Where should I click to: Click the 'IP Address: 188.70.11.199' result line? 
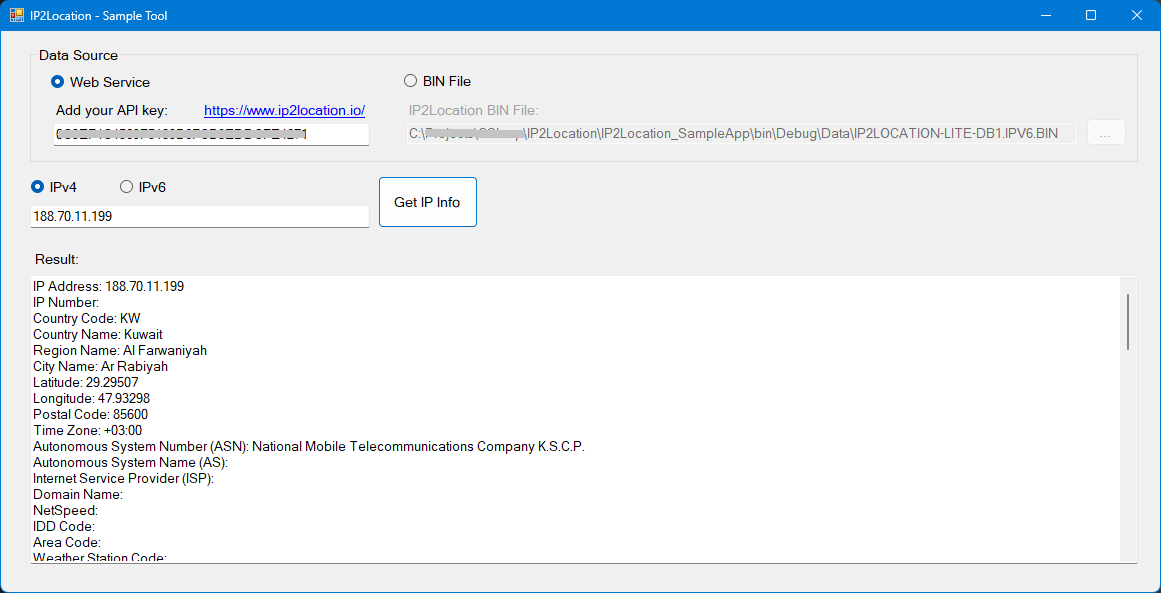109,287
